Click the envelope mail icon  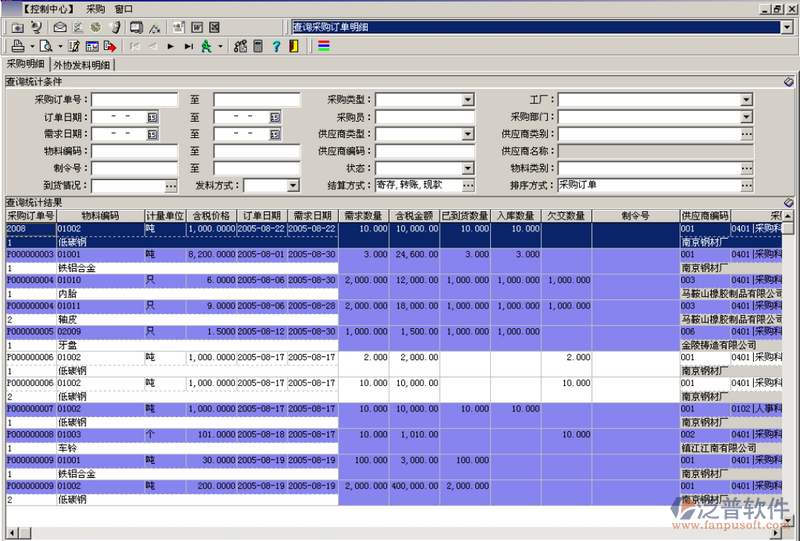(59, 27)
